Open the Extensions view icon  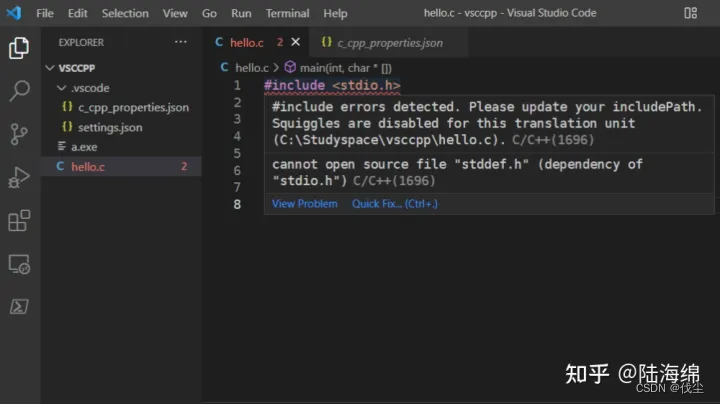[19, 221]
